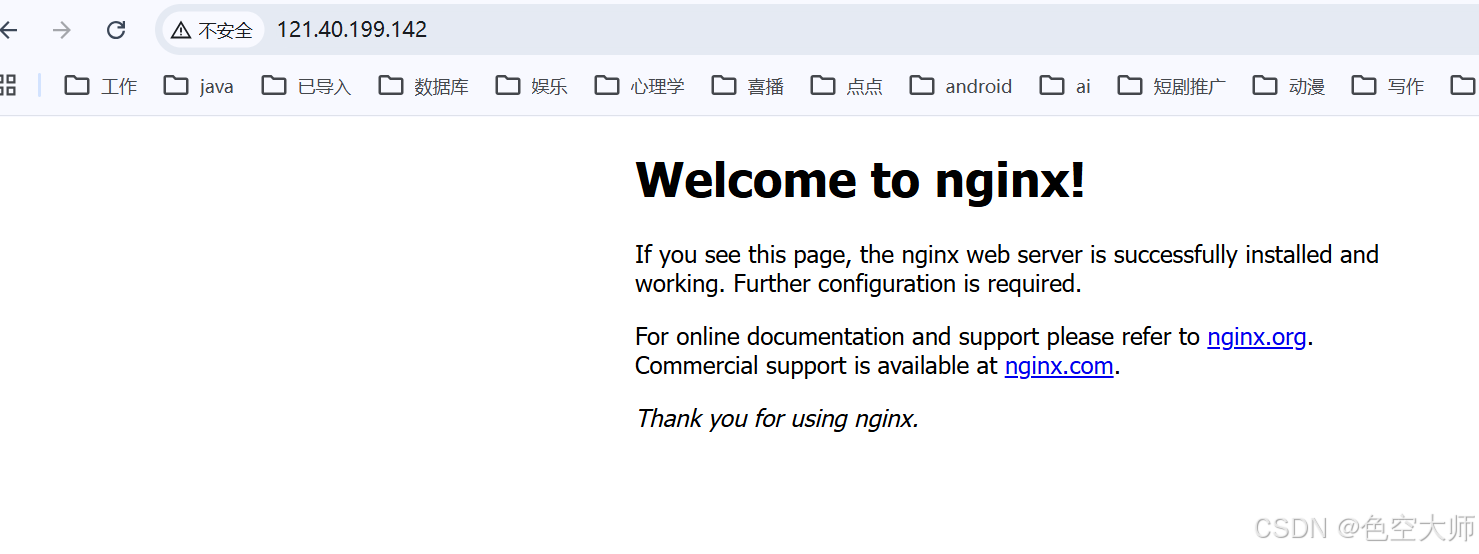1479x554 pixels.
Task: Click the Thank you for using nginx. text
Action: click(x=777, y=418)
